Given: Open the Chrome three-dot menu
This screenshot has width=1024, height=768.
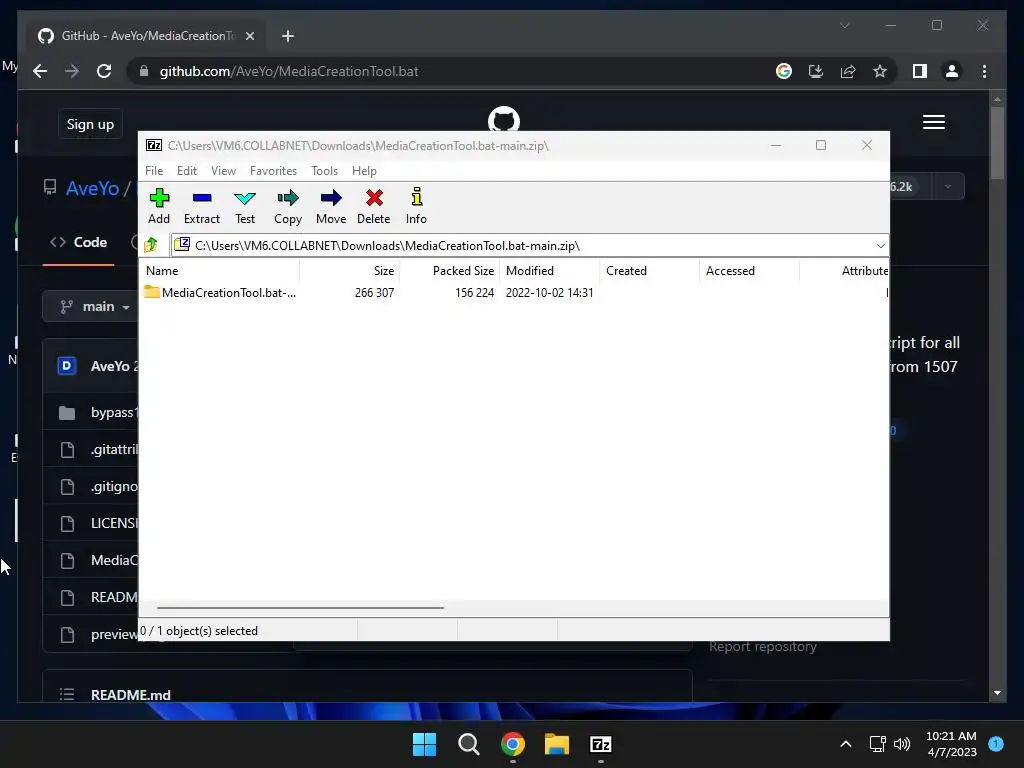Looking at the screenshot, I should click(x=984, y=71).
